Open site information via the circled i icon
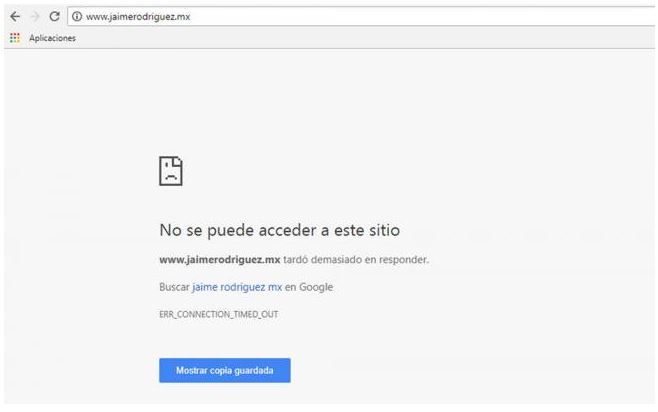Image resolution: width=658 pixels, height=412 pixels. (x=77, y=16)
